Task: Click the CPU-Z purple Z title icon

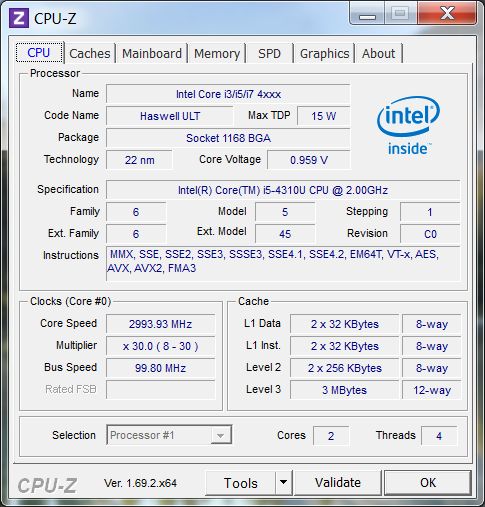Action: [19, 18]
